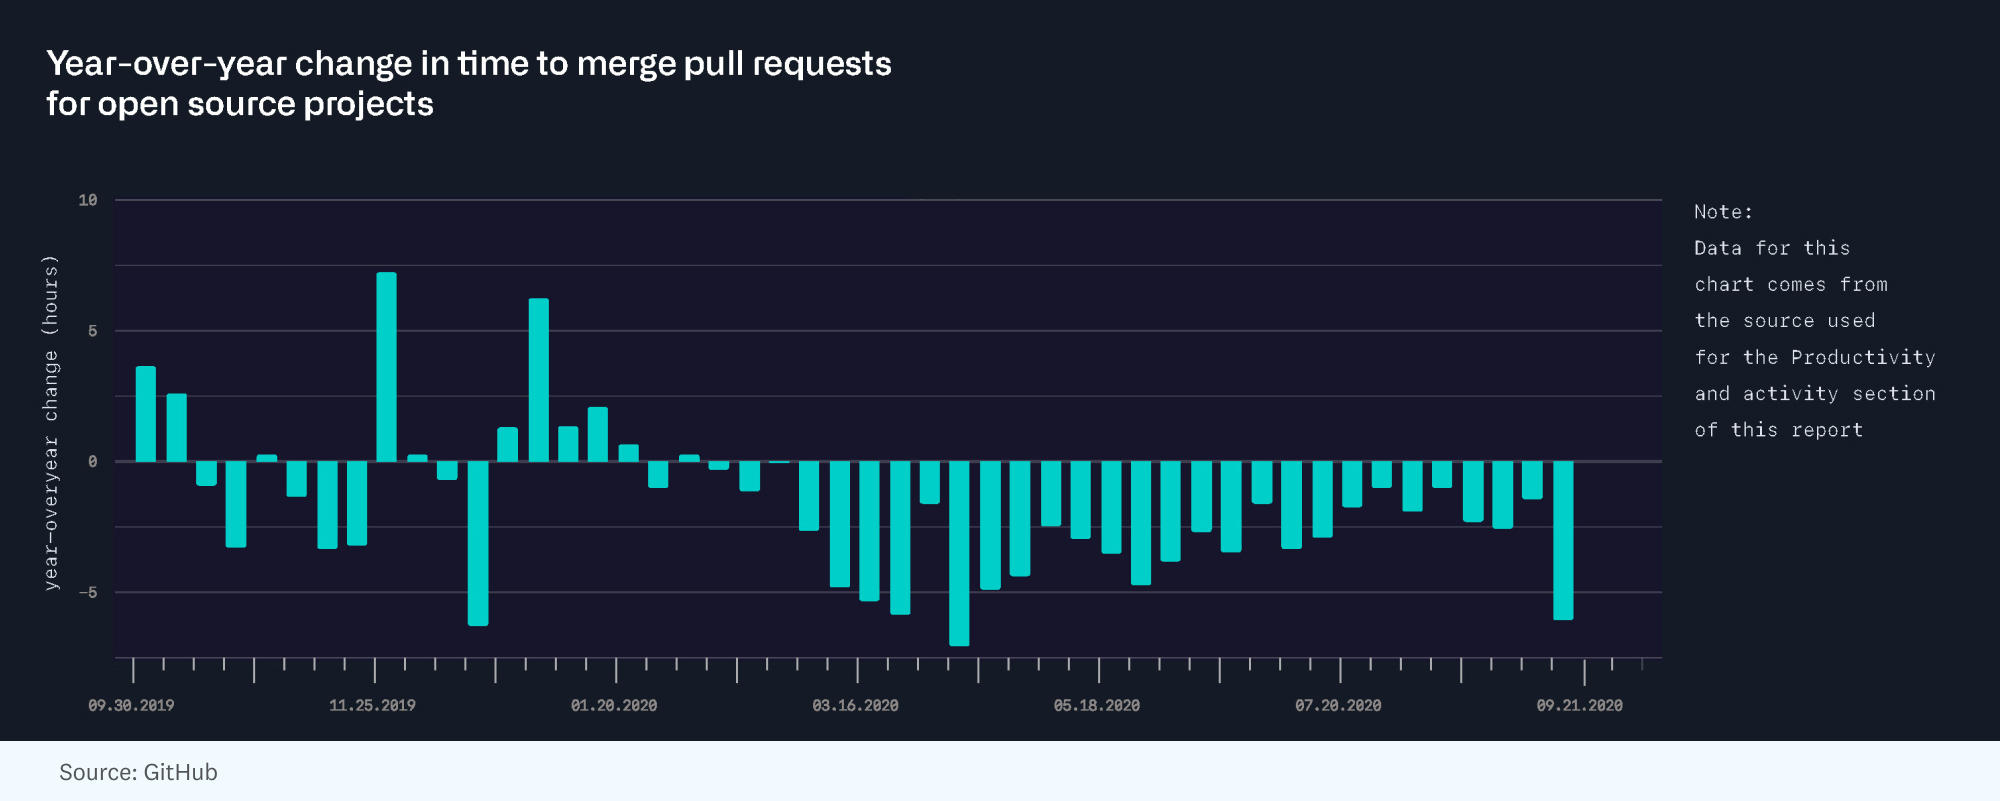
Task: Click the tallest positive bar at 11.25.2019
Action: point(386,367)
